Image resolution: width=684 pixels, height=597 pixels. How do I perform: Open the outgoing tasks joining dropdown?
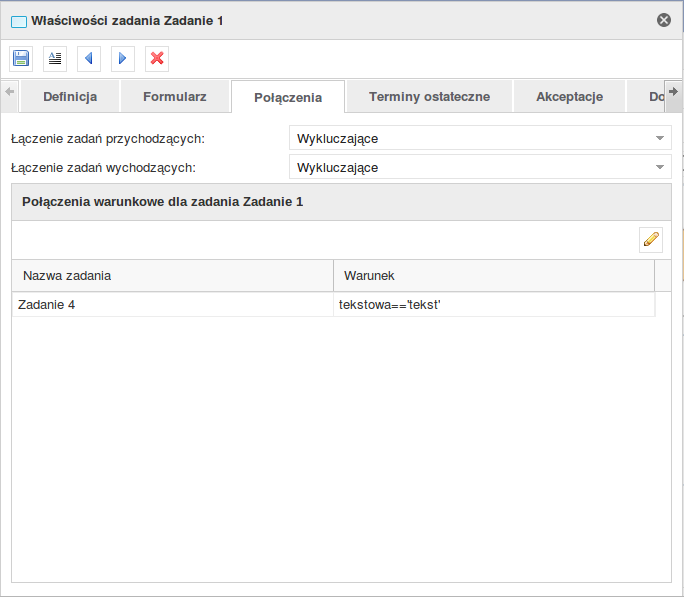pos(480,167)
